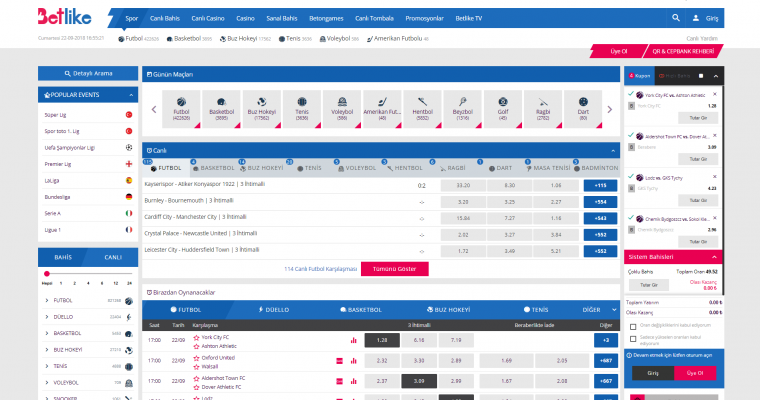Select odds 1.28 for York City FC

point(382,340)
